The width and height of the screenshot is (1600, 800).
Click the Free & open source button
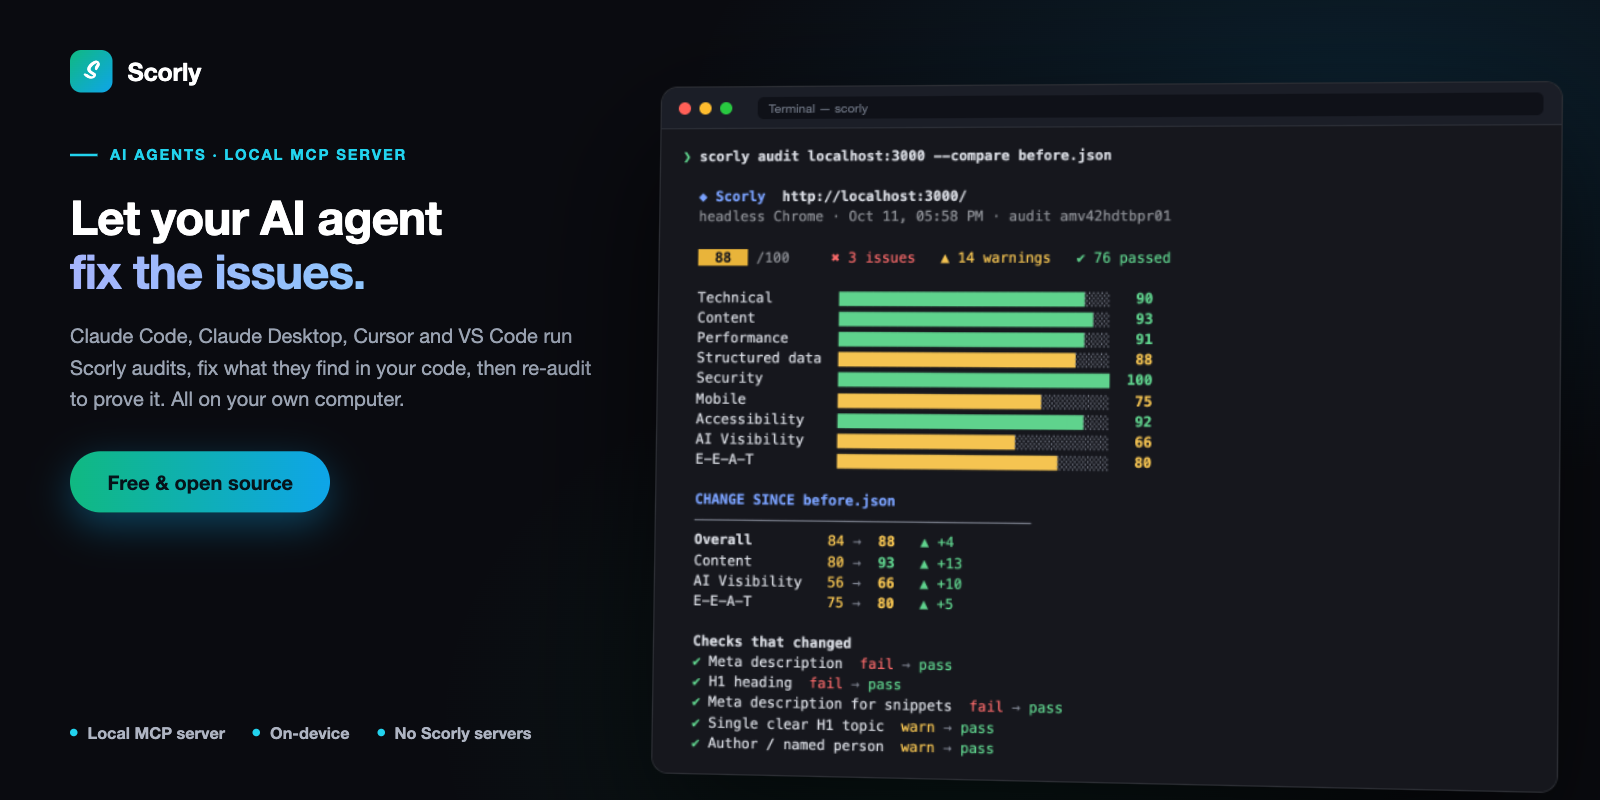coord(200,482)
